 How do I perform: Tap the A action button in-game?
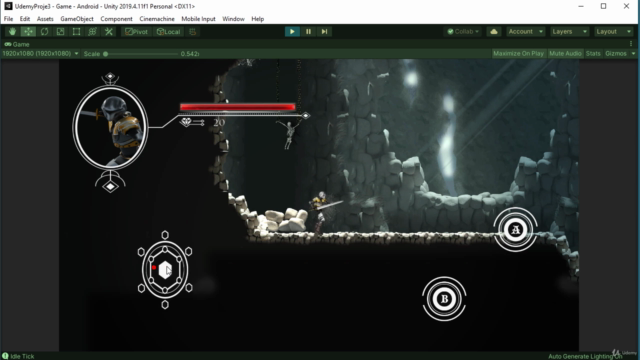[x=516, y=229]
